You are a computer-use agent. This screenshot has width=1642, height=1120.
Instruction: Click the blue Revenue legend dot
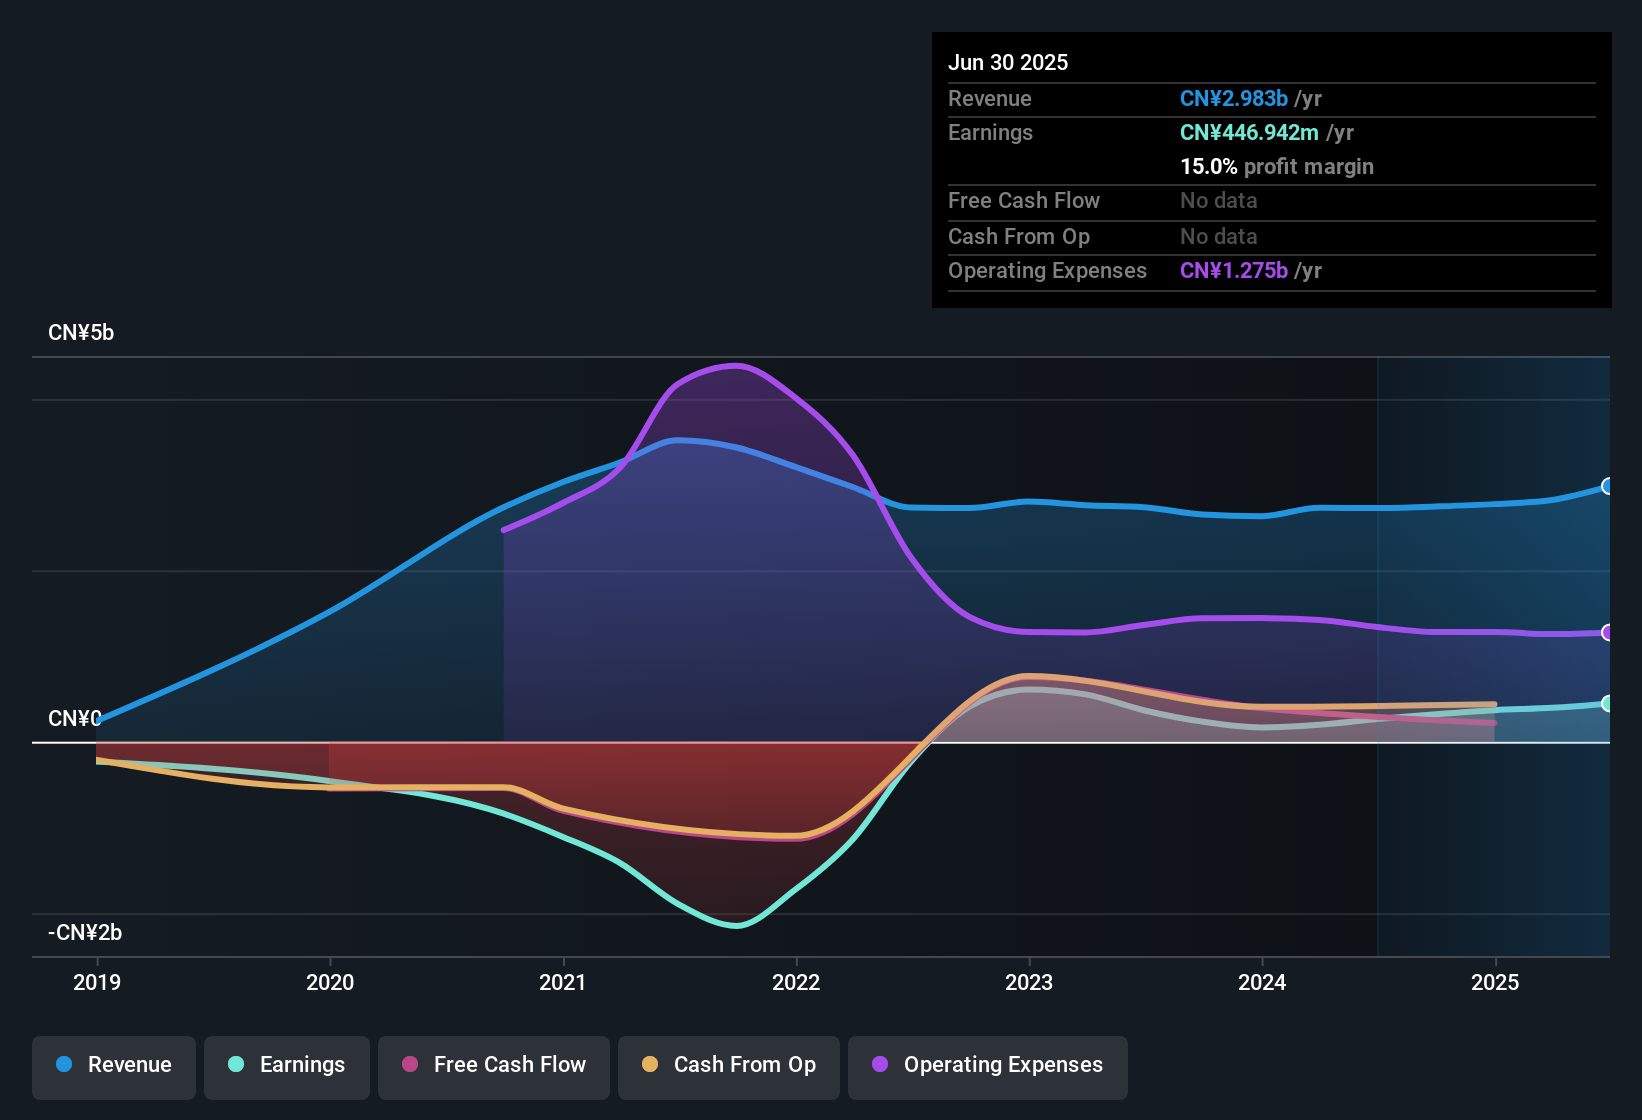coord(63,1065)
